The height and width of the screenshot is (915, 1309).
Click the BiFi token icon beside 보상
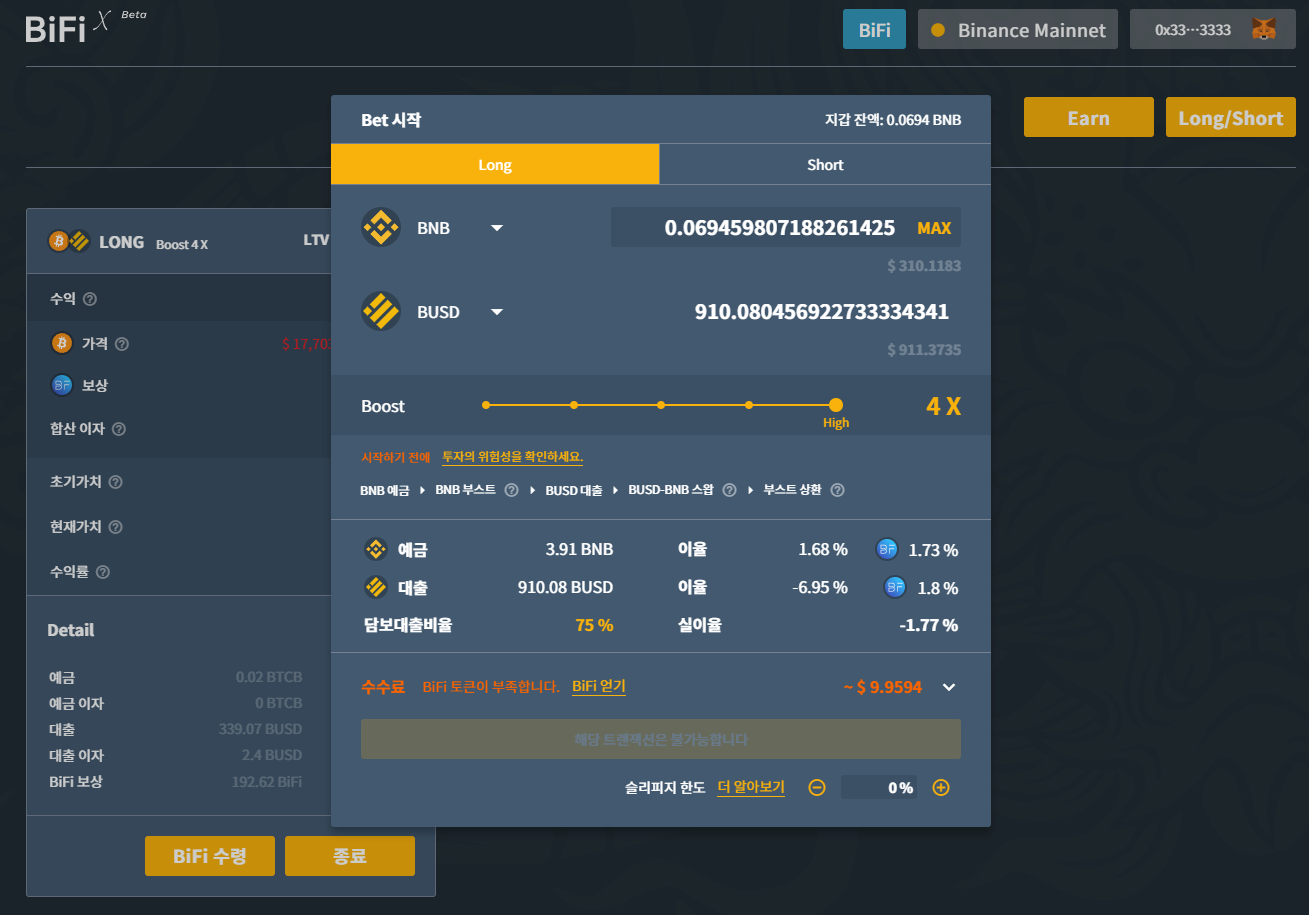click(62, 385)
